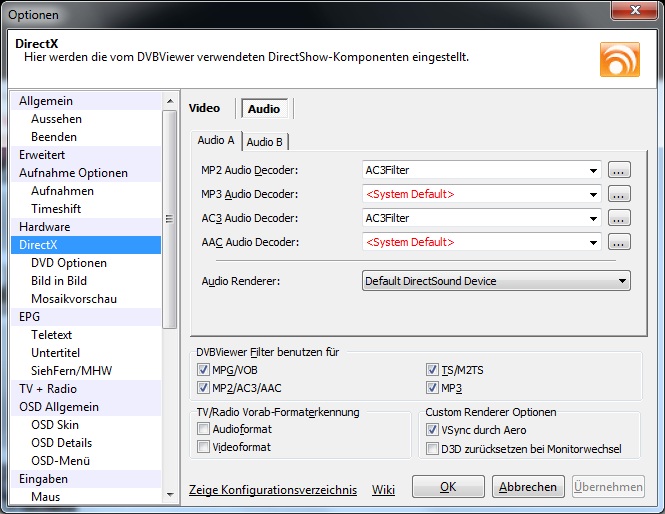This screenshot has height=514, width=665.
Task: Click the Abbrechen button
Action: tap(528, 487)
